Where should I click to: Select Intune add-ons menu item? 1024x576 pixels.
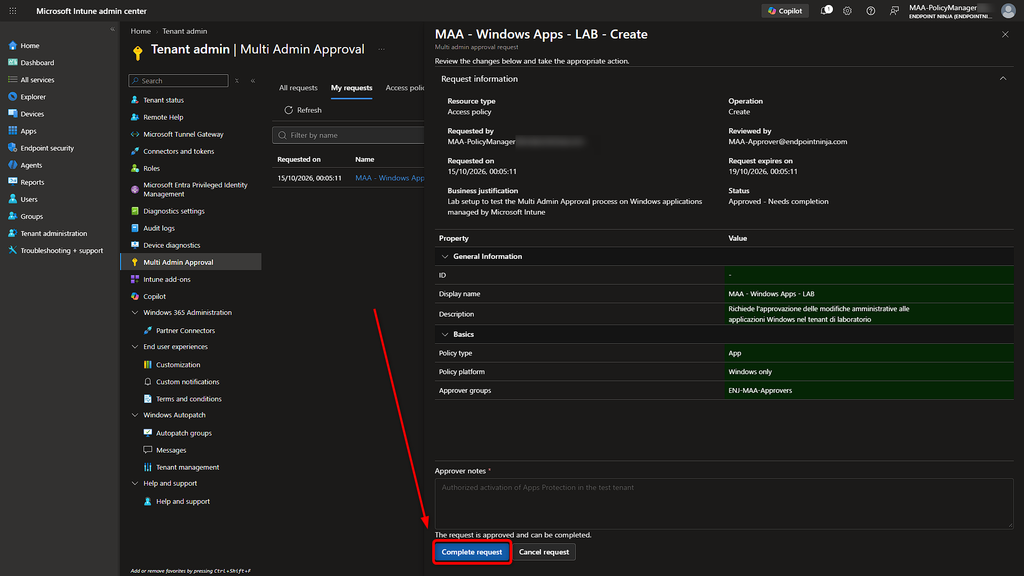(x=167, y=279)
